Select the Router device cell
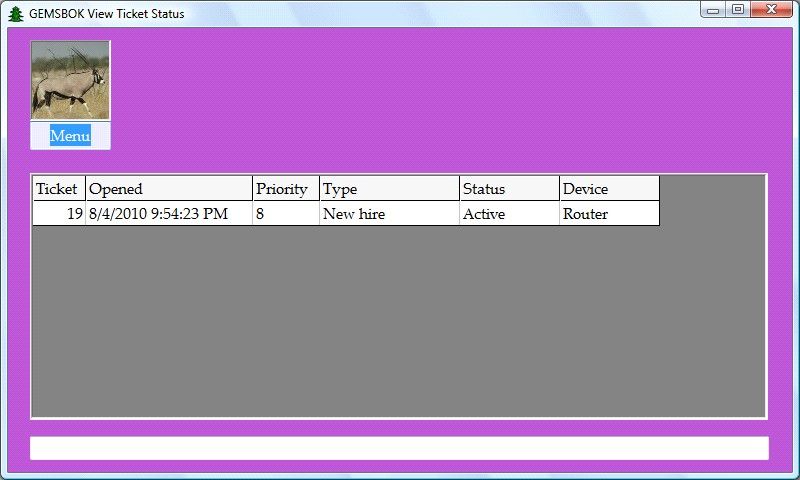The height and width of the screenshot is (480, 800). (x=608, y=214)
